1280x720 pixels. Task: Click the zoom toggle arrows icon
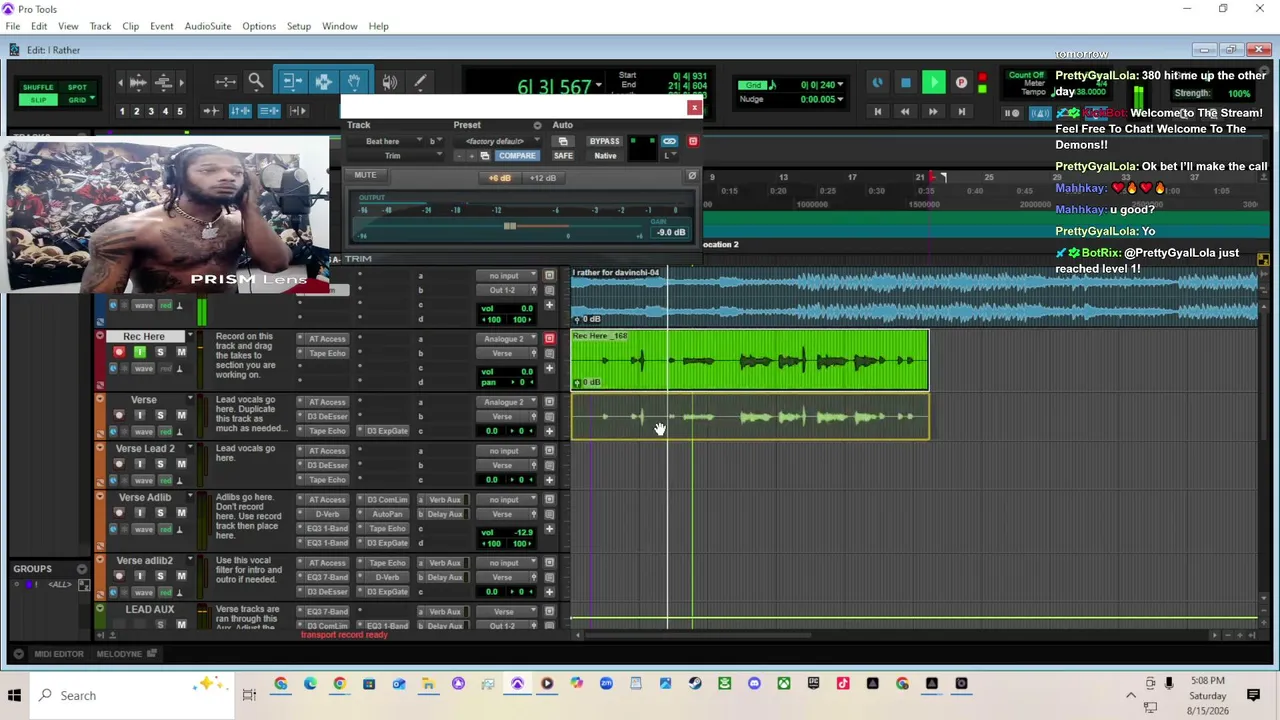[x=225, y=82]
